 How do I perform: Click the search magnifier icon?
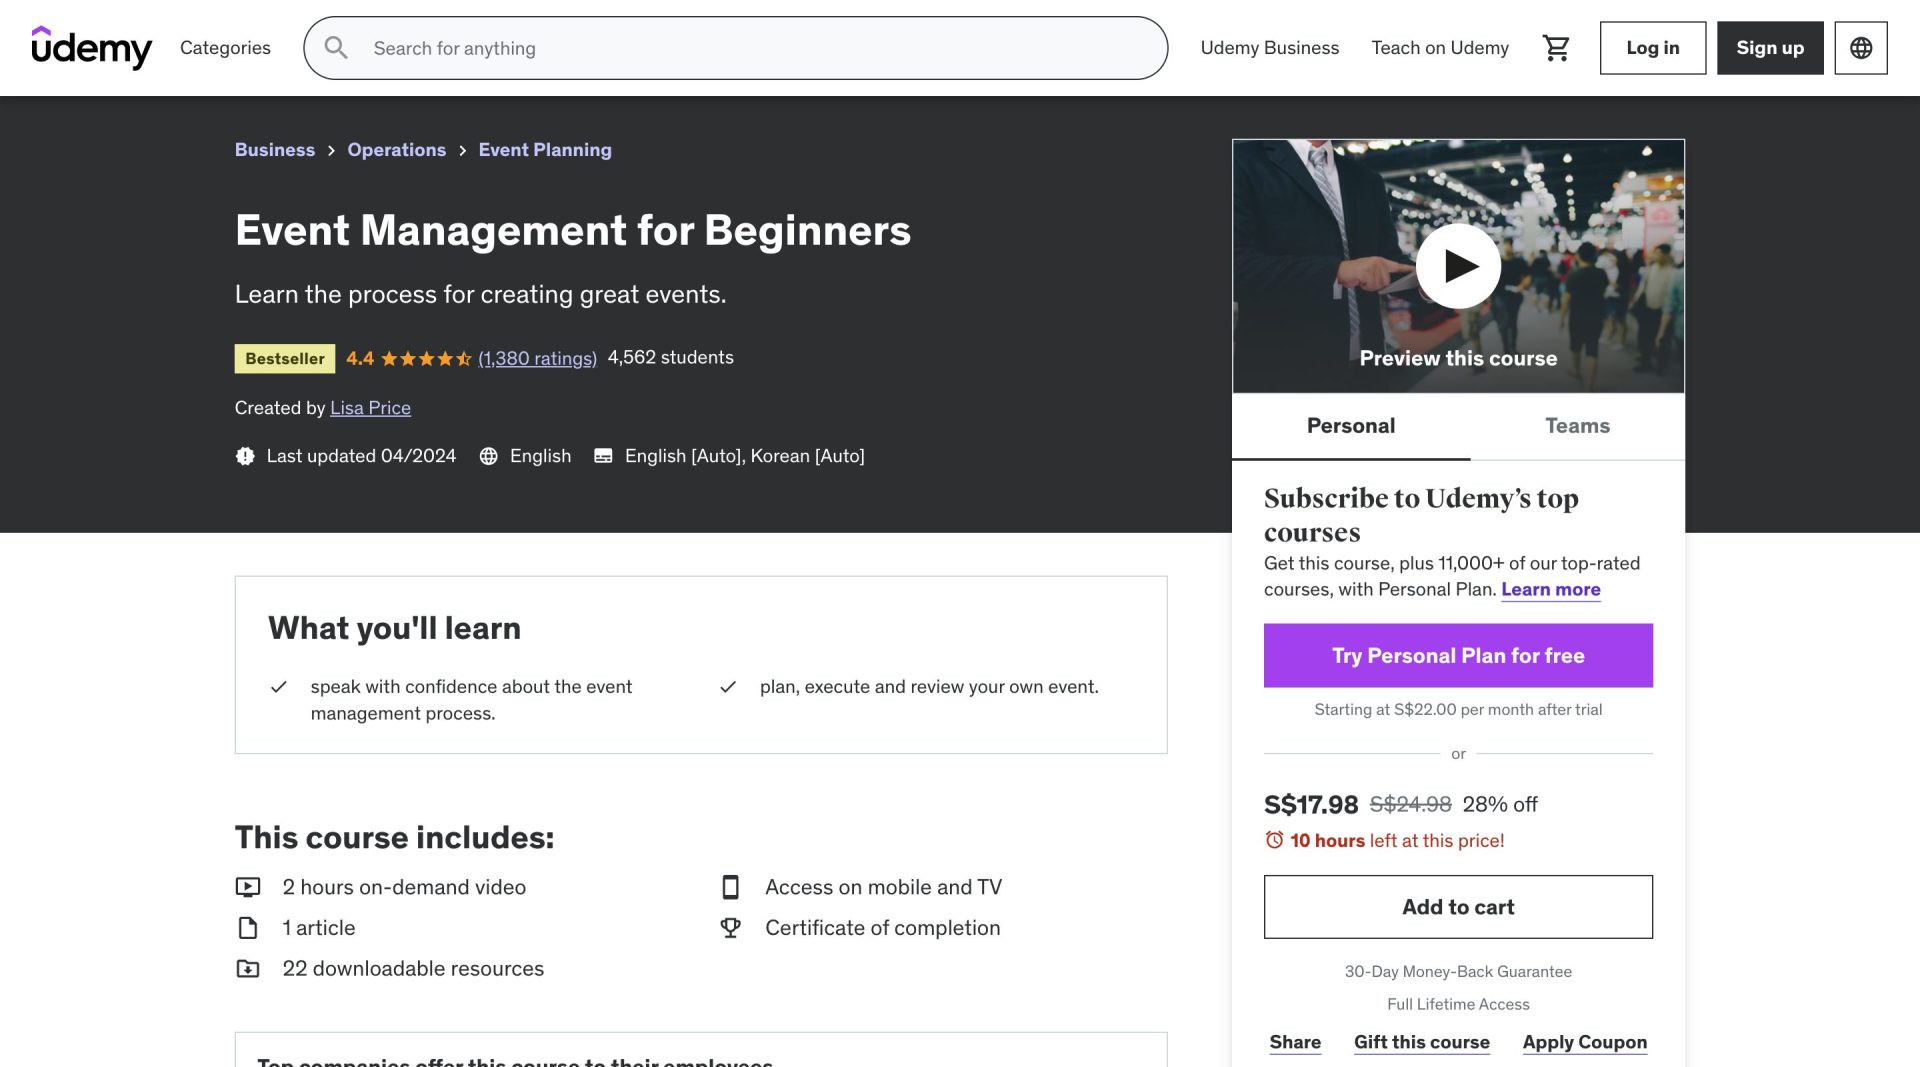coord(336,47)
